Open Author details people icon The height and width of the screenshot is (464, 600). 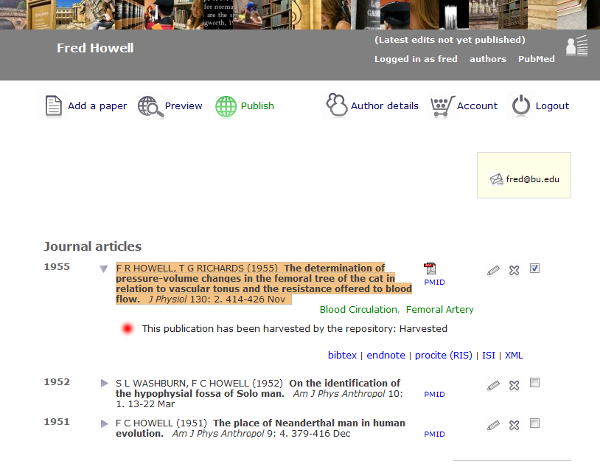coord(336,105)
